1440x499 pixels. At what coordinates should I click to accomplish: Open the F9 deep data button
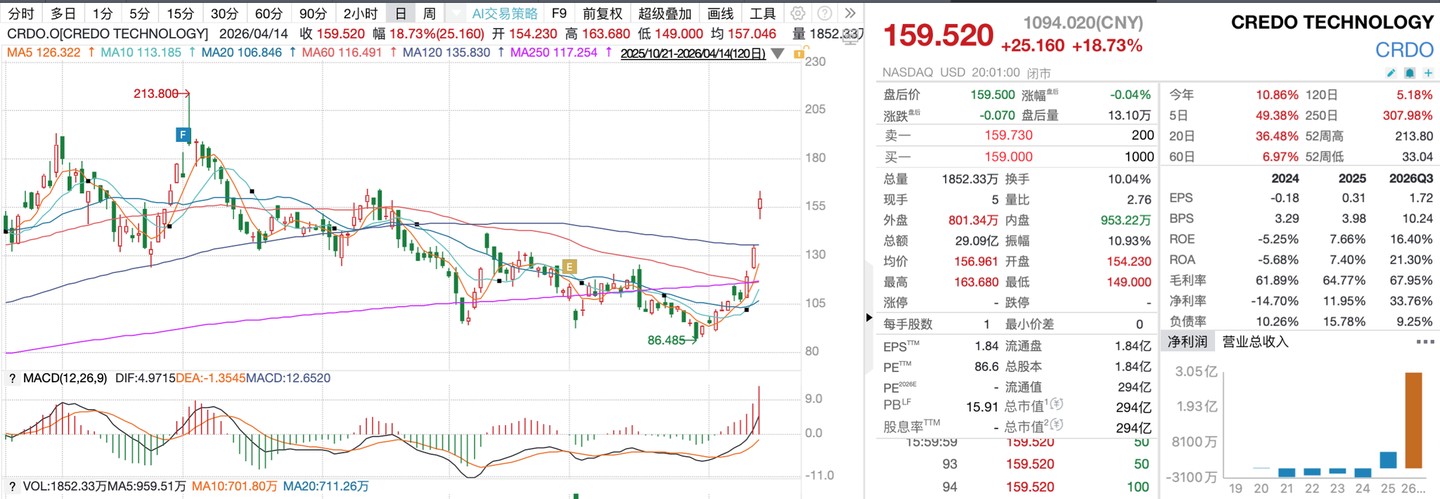[560, 14]
